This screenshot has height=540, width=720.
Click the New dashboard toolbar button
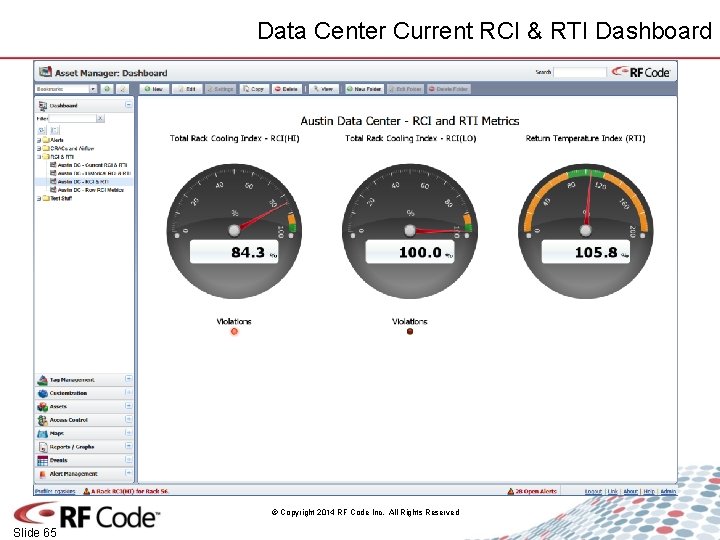pos(154,89)
